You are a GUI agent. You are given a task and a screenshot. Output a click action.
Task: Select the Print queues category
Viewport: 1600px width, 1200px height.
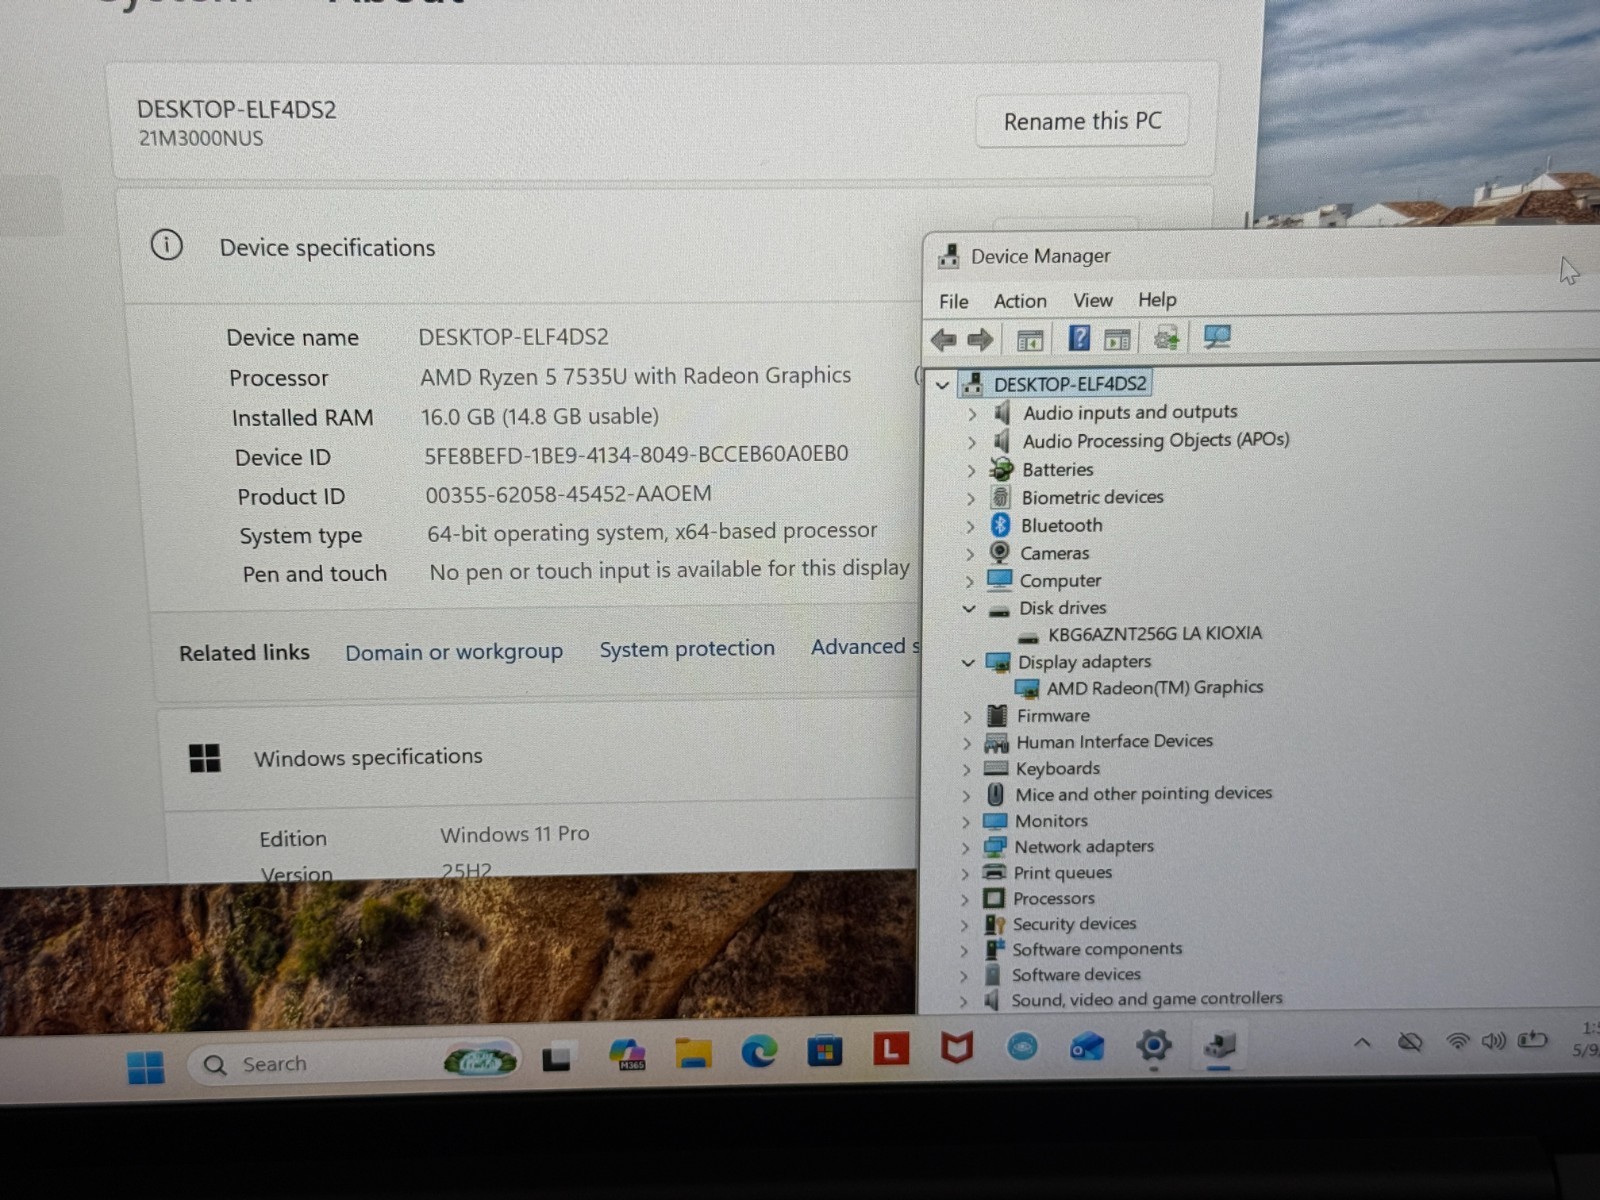coord(1062,873)
